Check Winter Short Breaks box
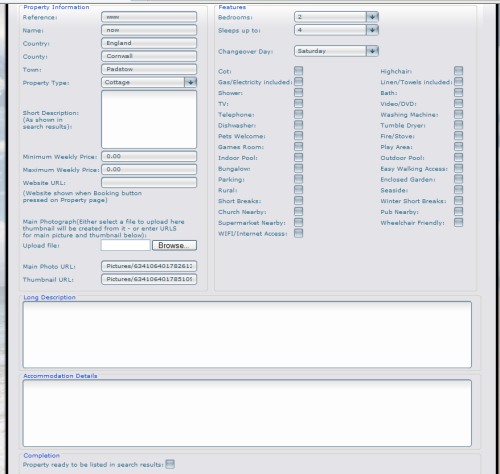The image size is (500, 474). [459, 201]
